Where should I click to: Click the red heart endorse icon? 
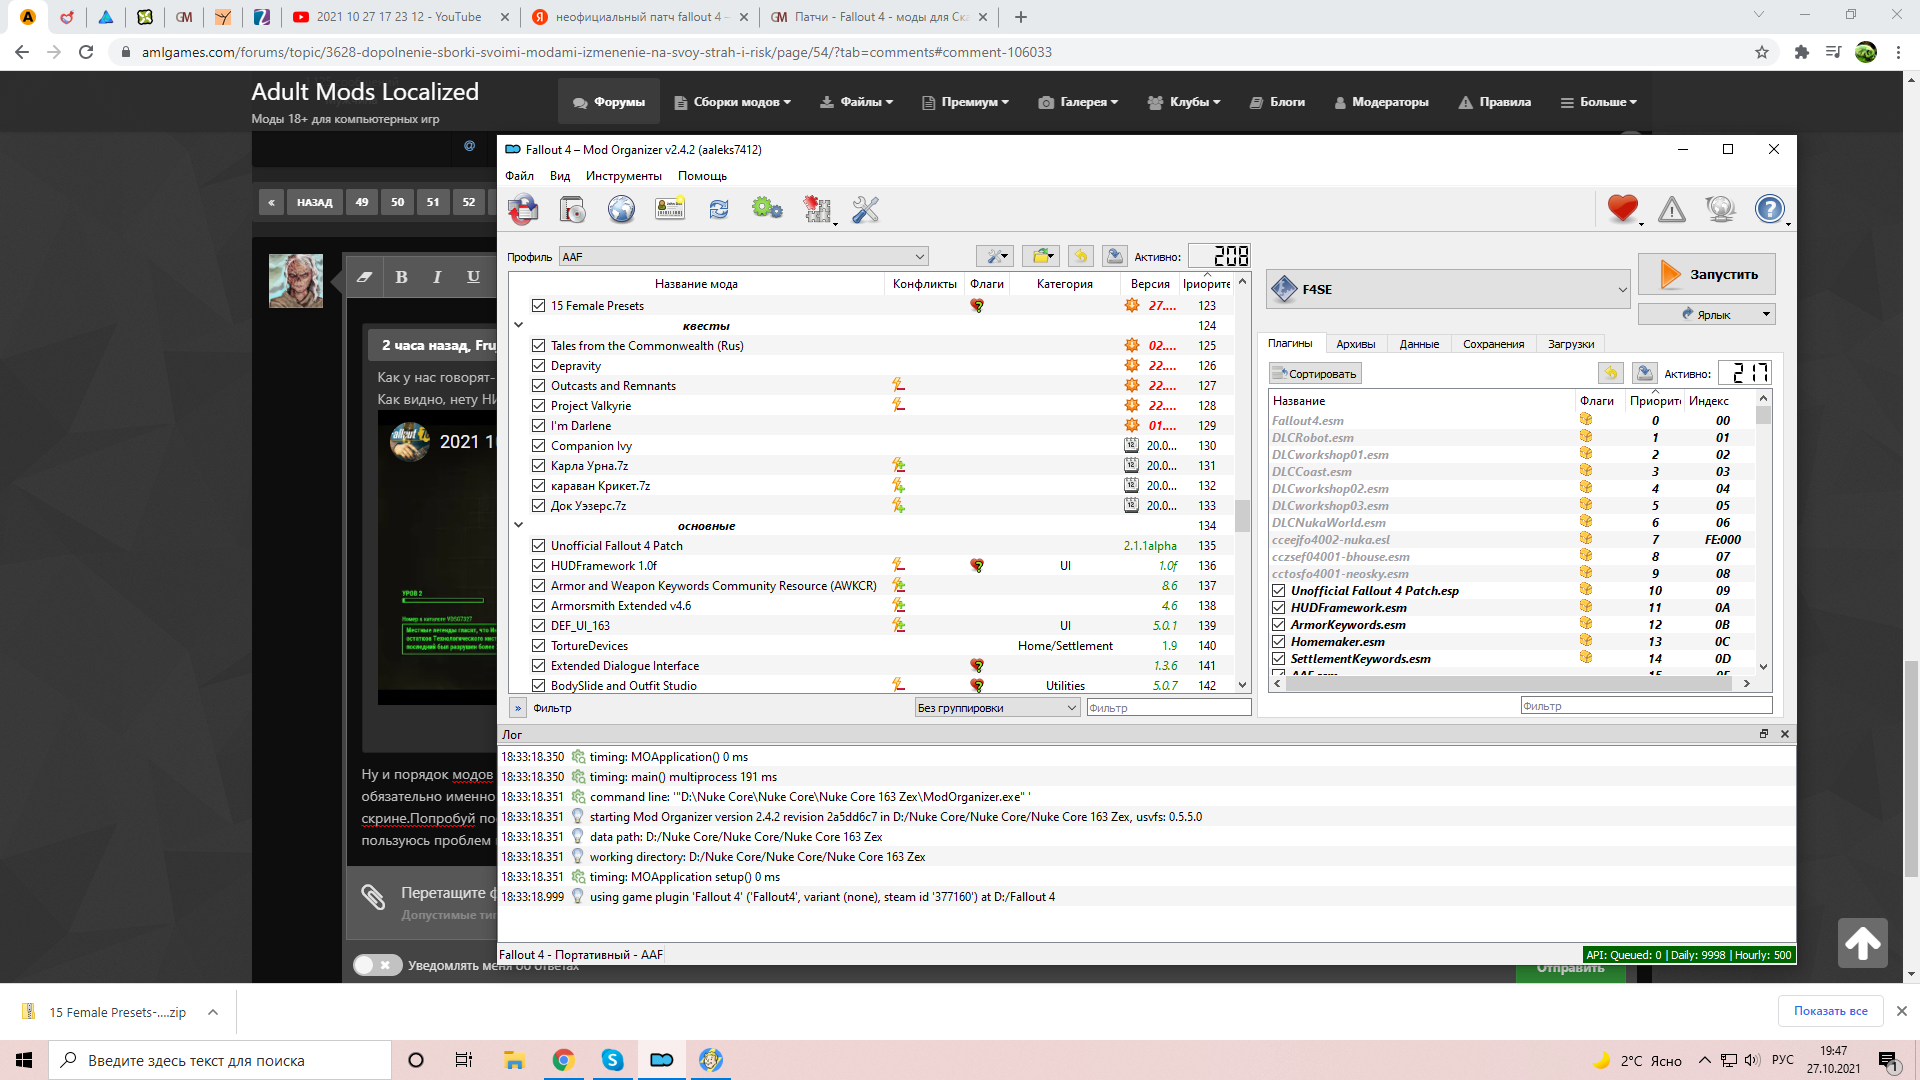point(1622,209)
